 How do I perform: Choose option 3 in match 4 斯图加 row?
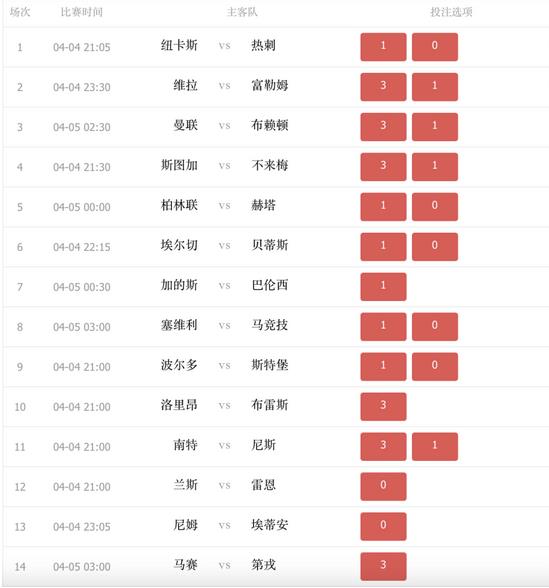383,167
